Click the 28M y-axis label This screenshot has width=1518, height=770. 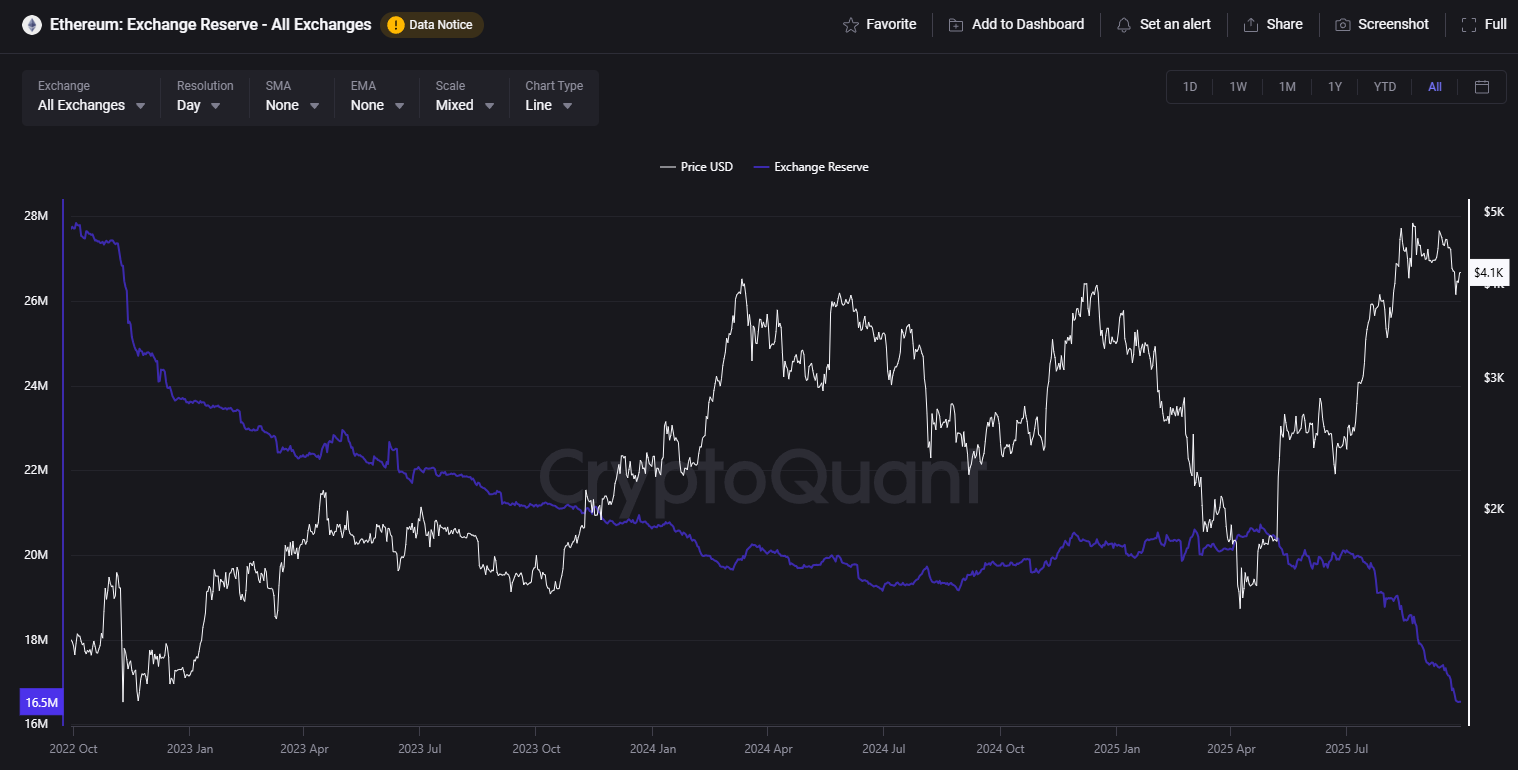[36, 216]
